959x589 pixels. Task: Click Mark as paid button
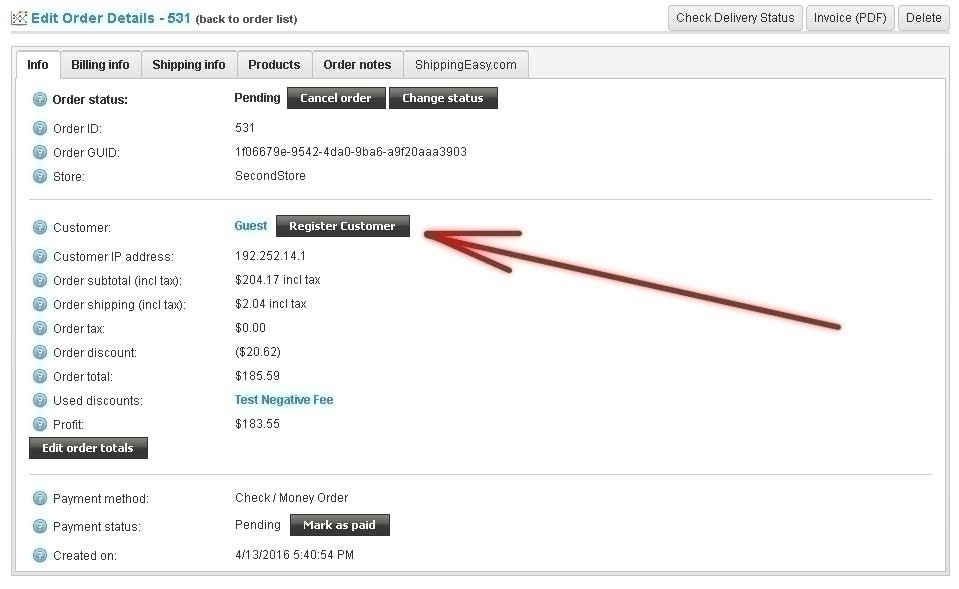(339, 525)
